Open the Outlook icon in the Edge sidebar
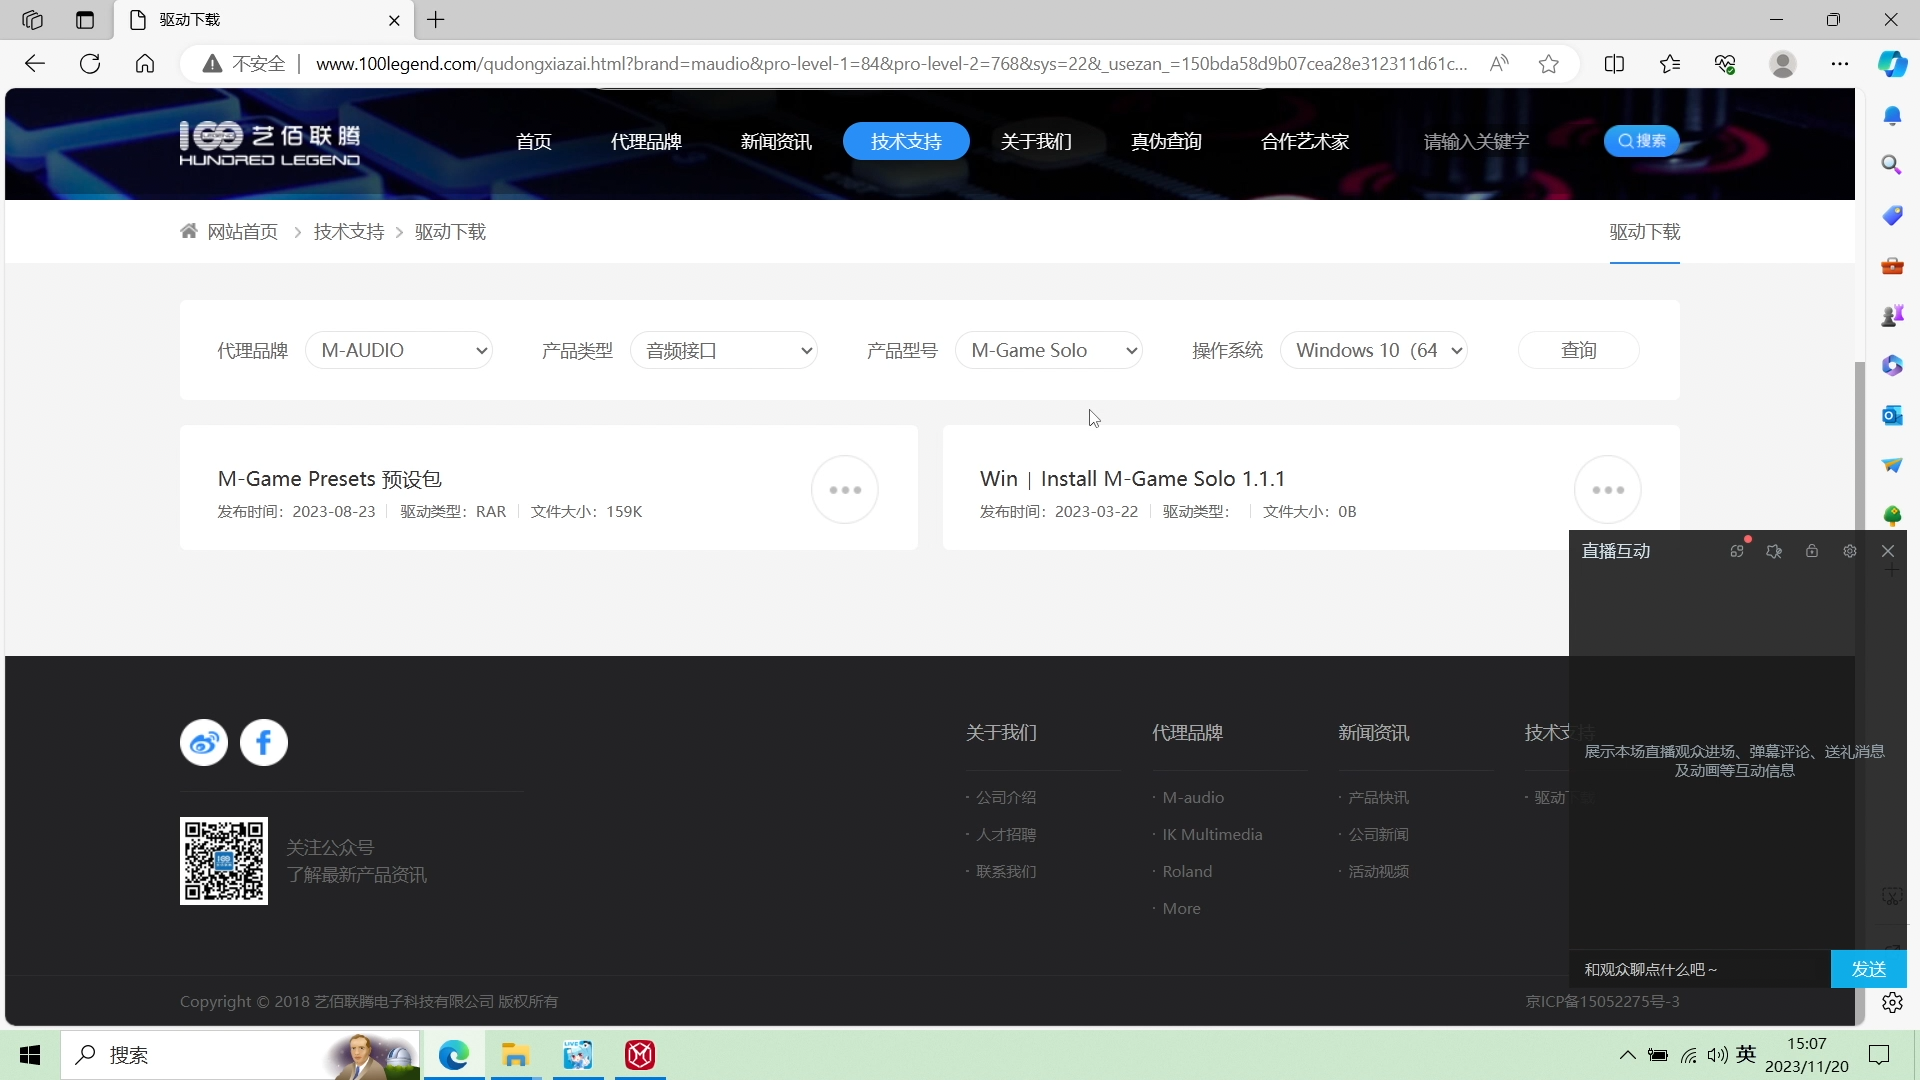Screen dimensions: 1920x1080 (1892, 415)
